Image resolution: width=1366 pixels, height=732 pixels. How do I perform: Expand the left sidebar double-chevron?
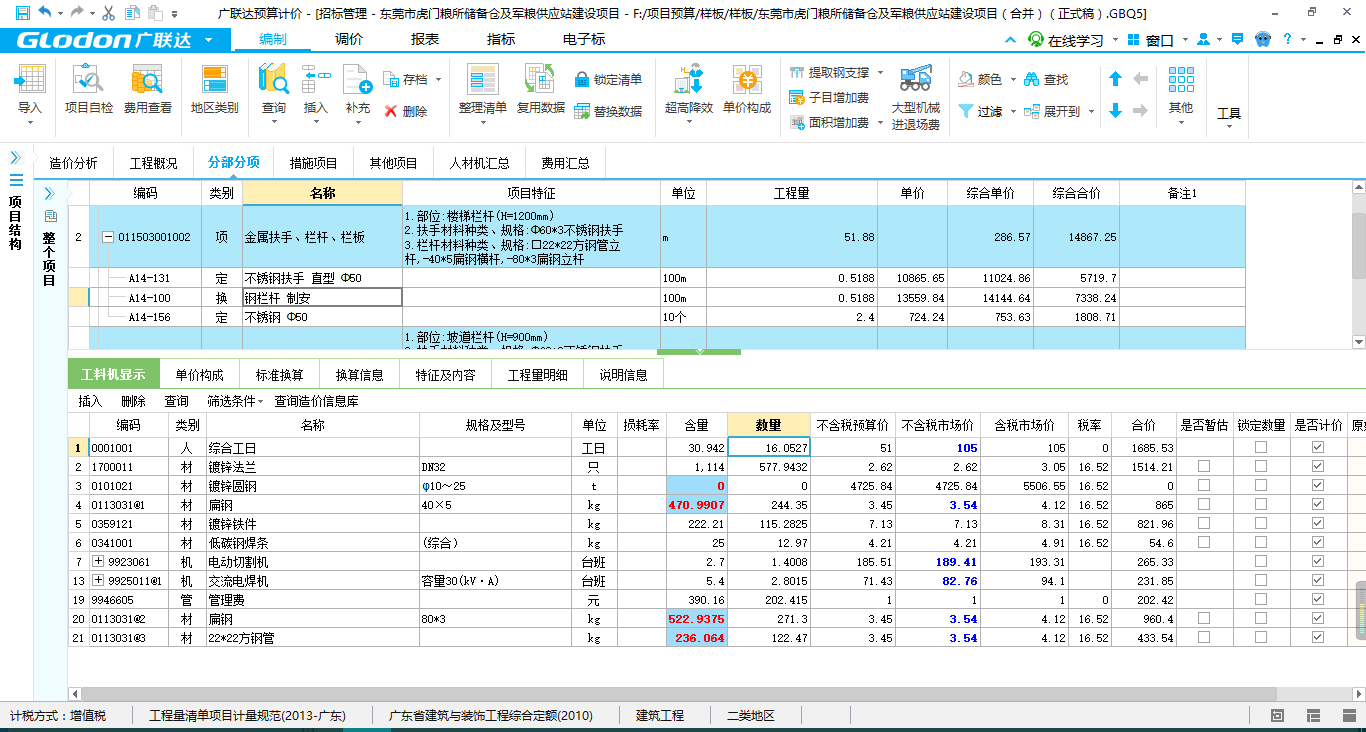pyautogui.click(x=15, y=157)
